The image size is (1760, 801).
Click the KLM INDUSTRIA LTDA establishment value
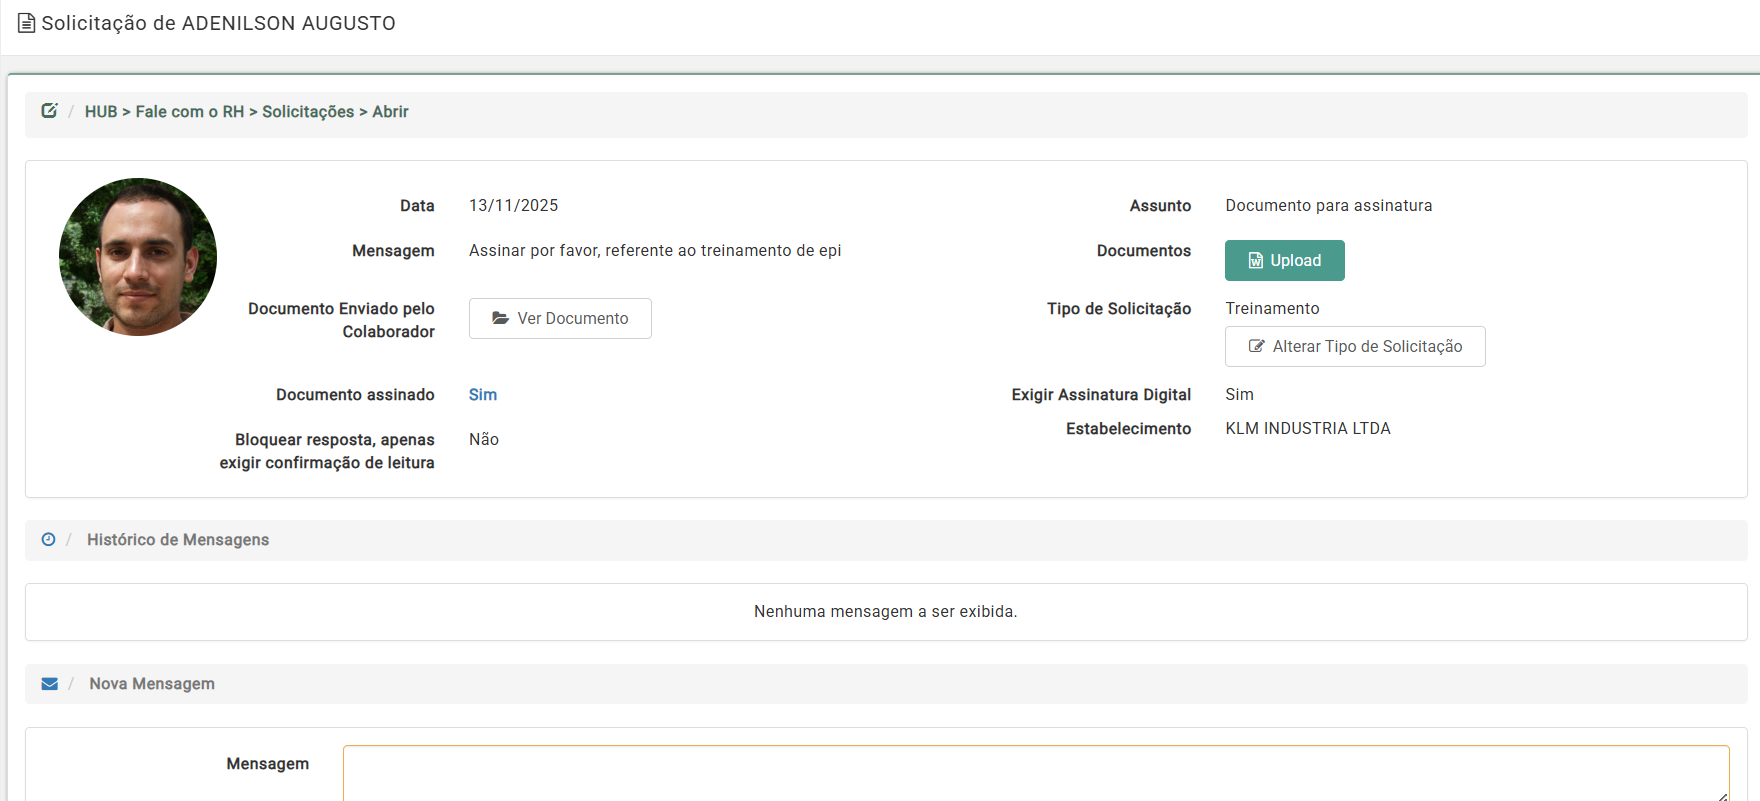pyautogui.click(x=1307, y=429)
